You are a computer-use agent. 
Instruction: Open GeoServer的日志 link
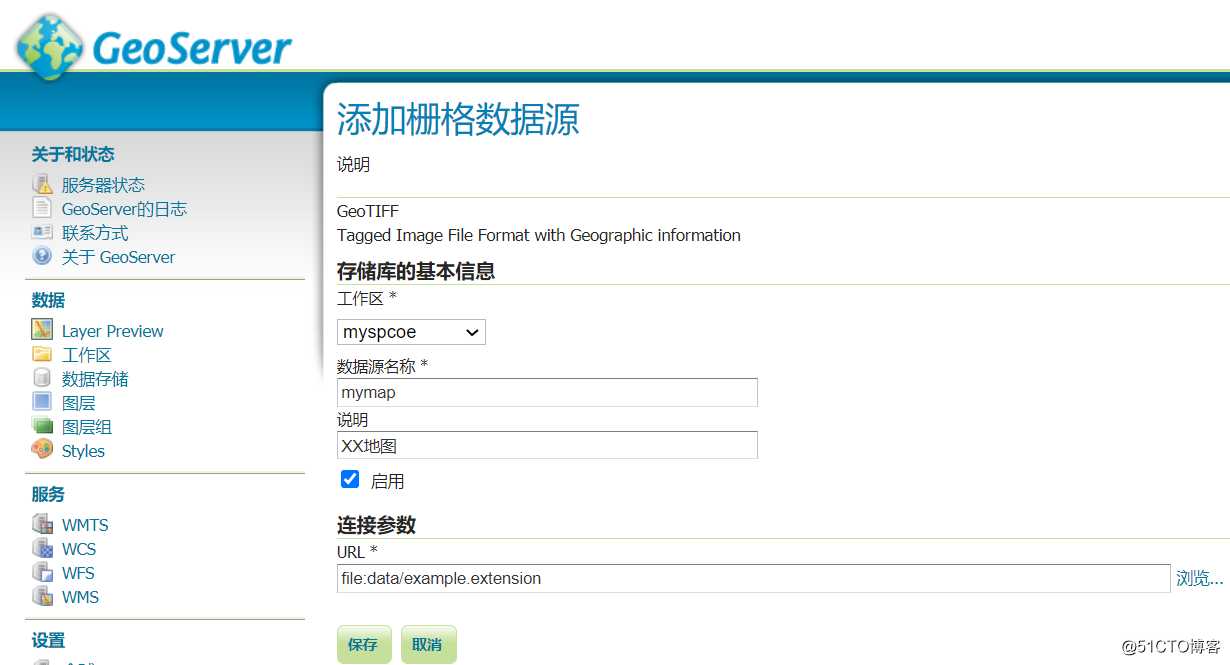click(124, 209)
